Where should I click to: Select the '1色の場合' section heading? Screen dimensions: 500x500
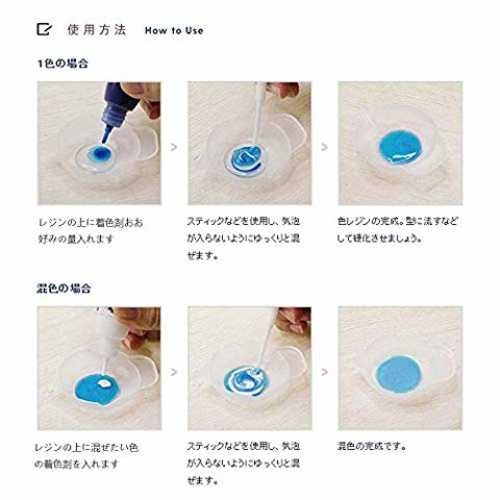pyautogui.click(x=62, y=63)
